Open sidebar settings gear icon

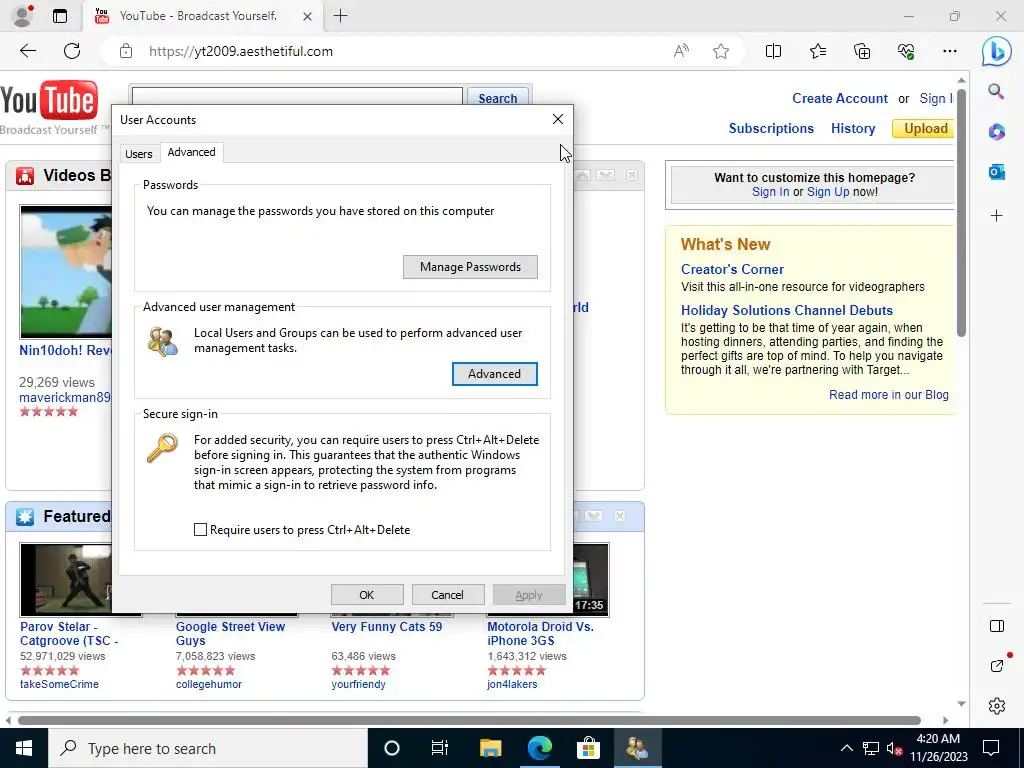pyautogui.click(x=997, y=706)
